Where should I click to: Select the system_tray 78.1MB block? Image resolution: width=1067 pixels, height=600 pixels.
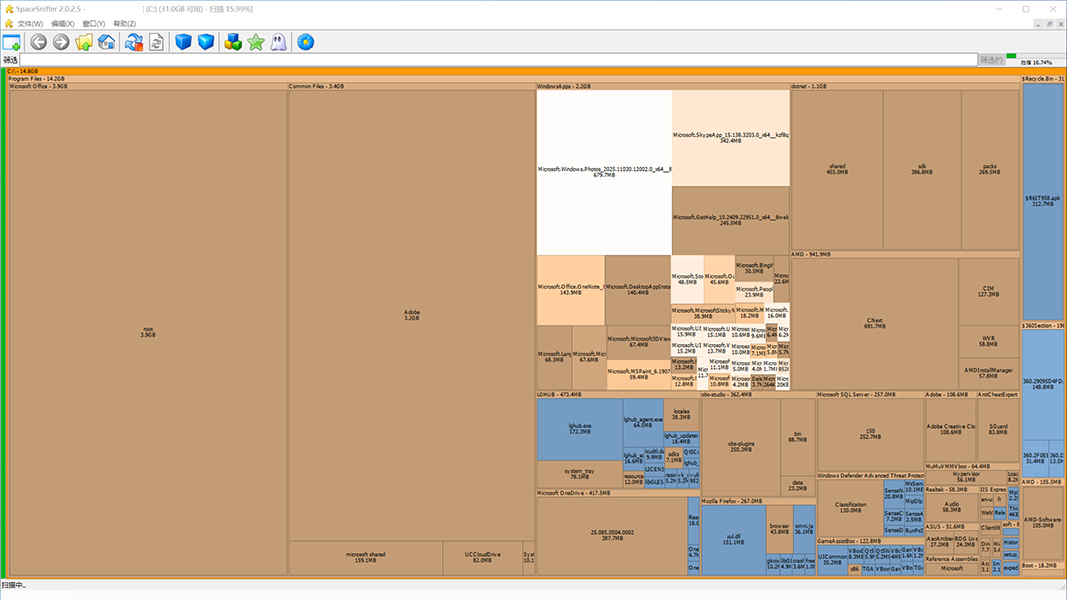(x=580, y=473)
